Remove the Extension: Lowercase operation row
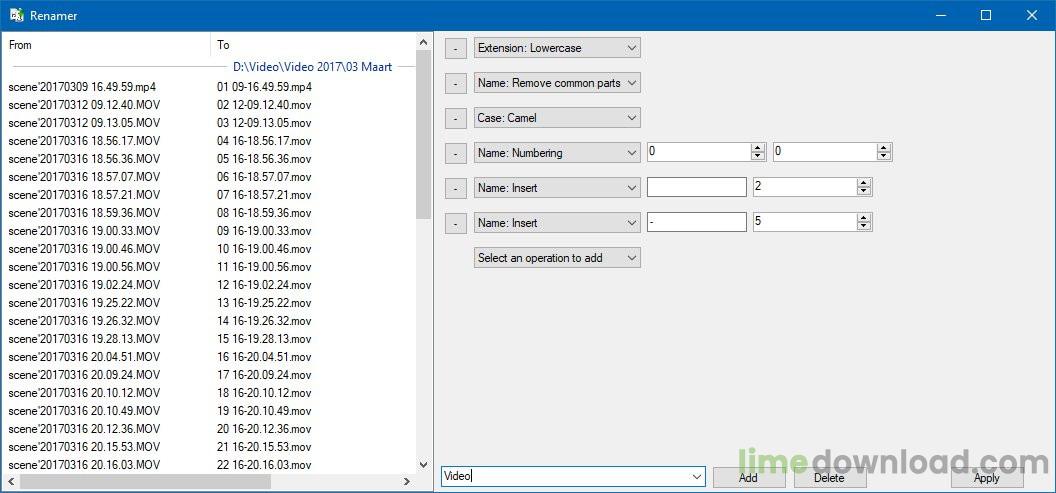The width and height of the screenshot is (1056, 493). (455, 48)
